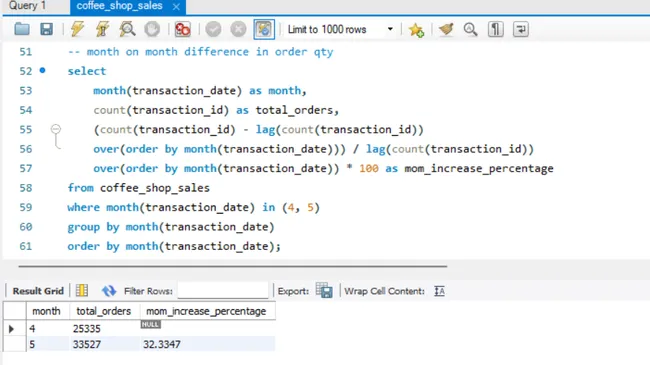Screen dimensions: 650x365
Task: Click the editor horizontal scrollbar
Action: tap(233, 266)
